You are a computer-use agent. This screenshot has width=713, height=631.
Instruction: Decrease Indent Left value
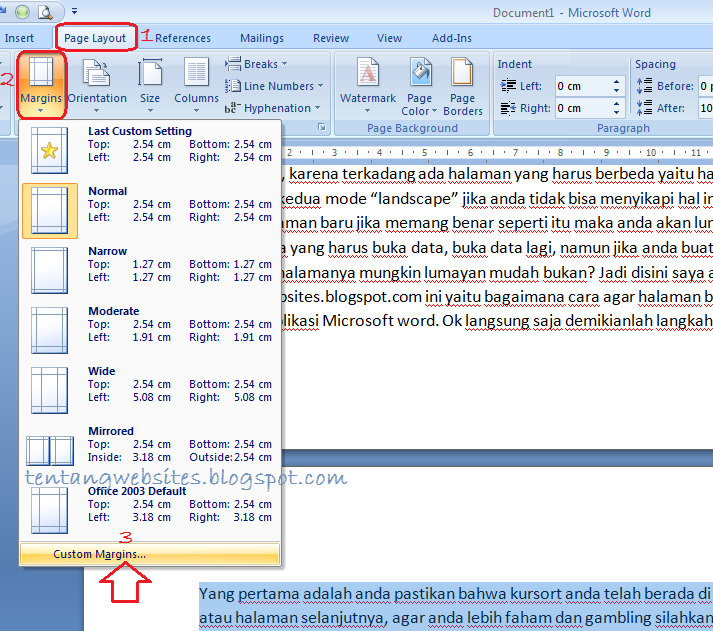[617, 90]
